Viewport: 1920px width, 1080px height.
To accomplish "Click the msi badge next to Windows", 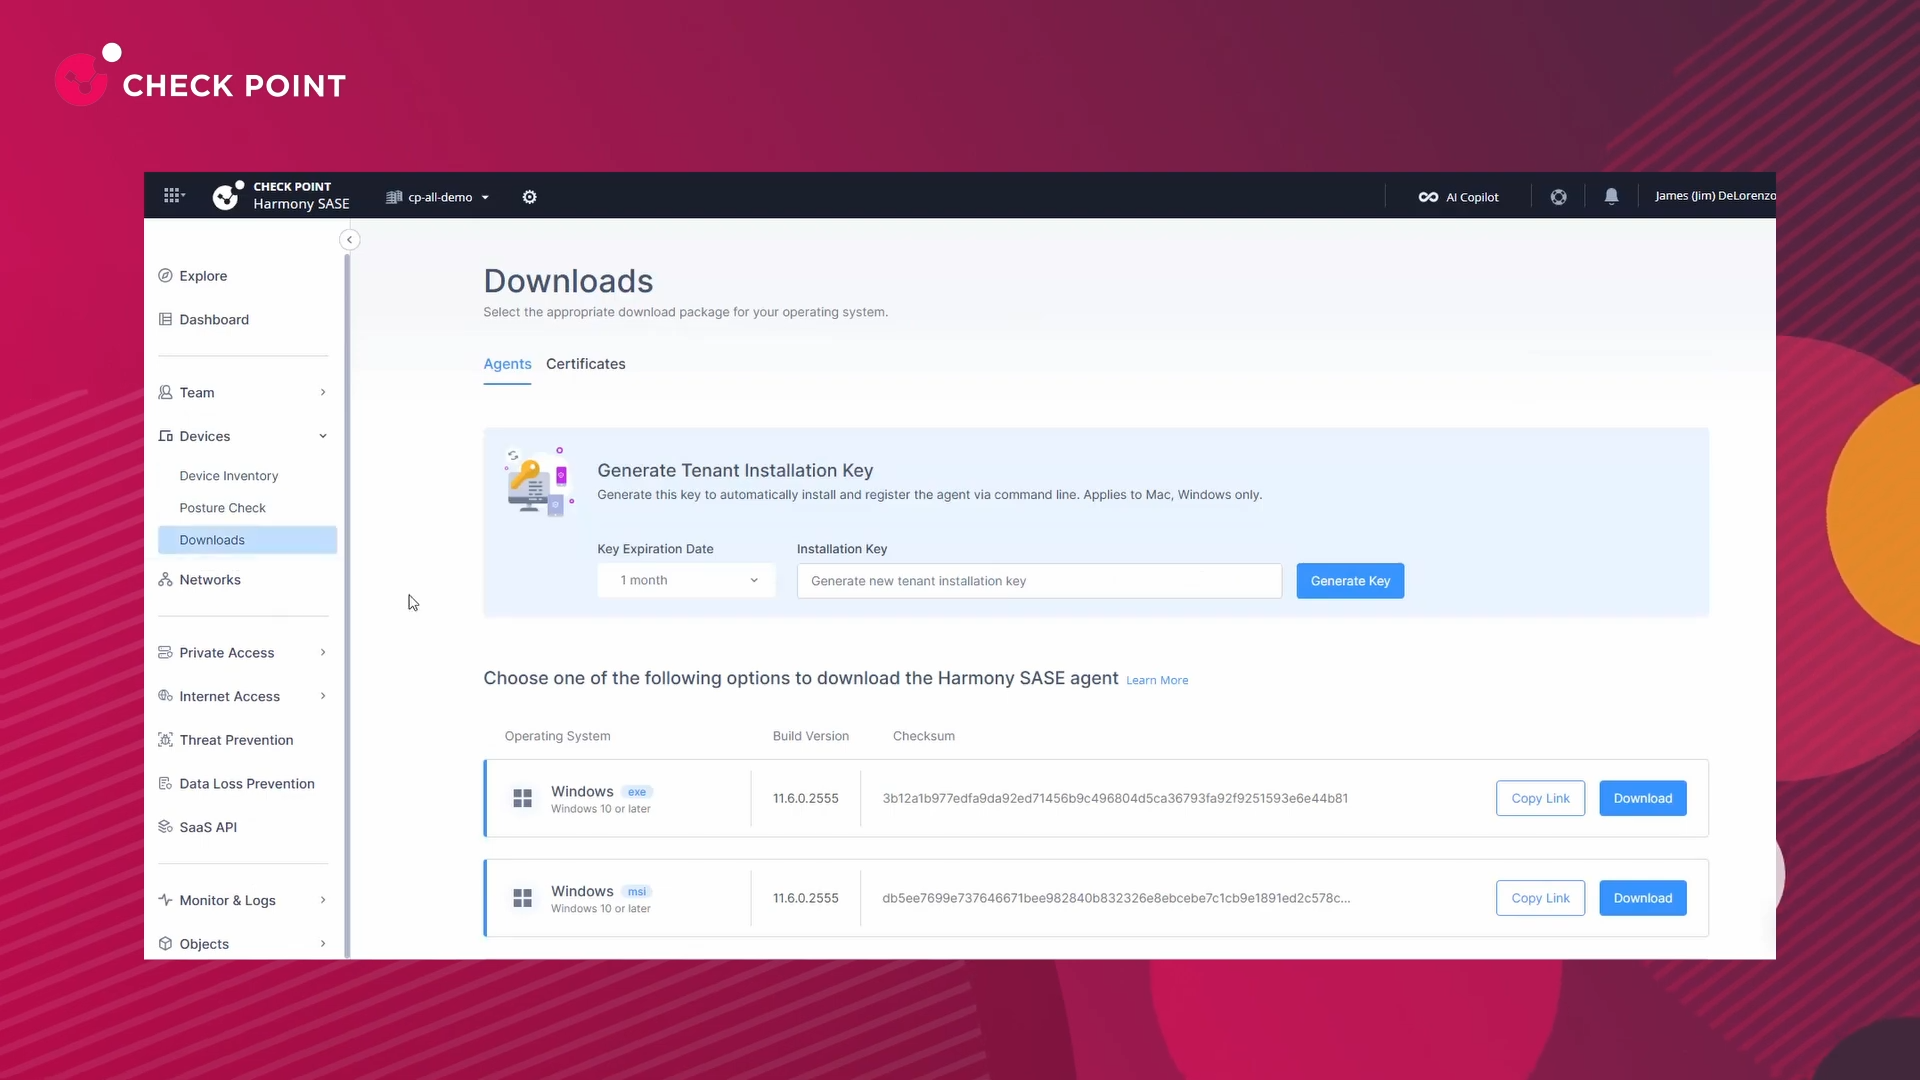I will (x=637, y=892).
